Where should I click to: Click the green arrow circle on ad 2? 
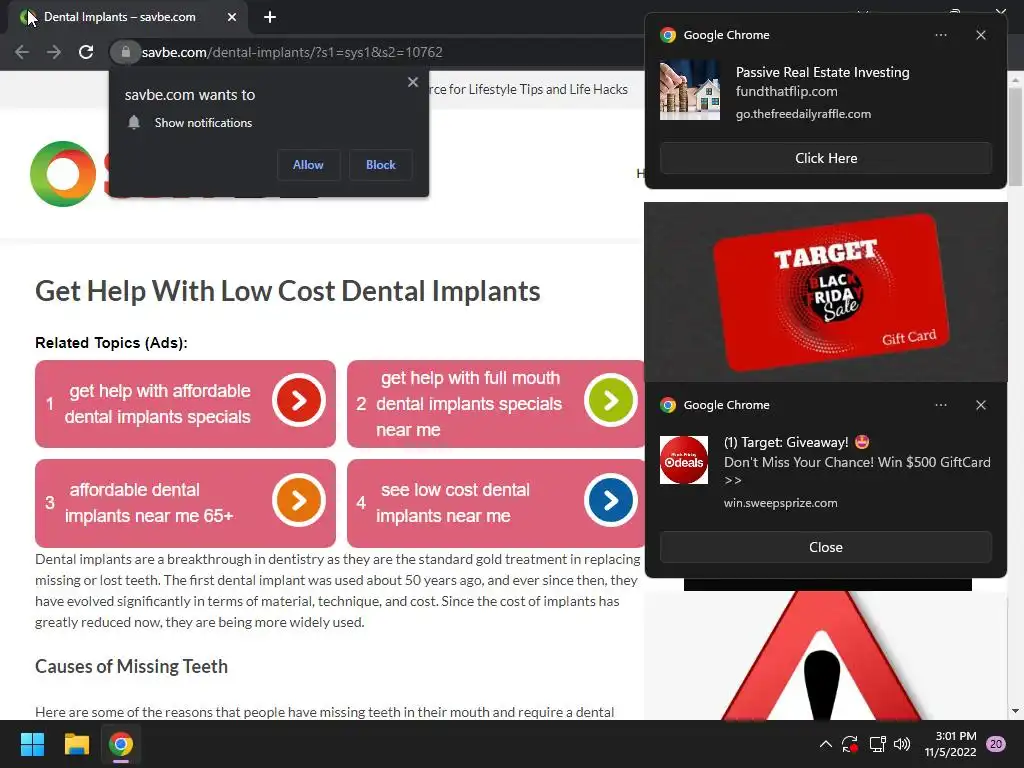pyautogui.click(x=611, y=400)
